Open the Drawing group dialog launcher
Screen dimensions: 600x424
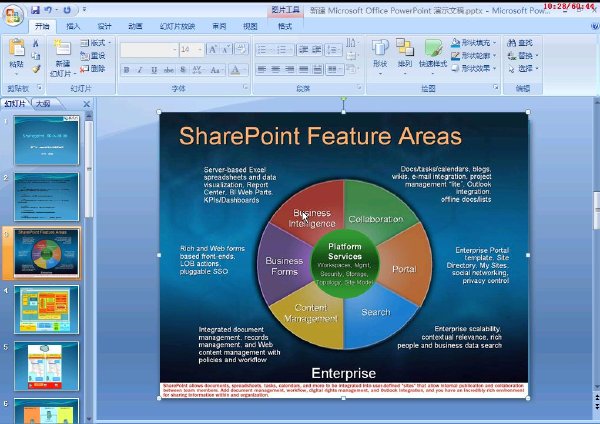tap(496, 87)
